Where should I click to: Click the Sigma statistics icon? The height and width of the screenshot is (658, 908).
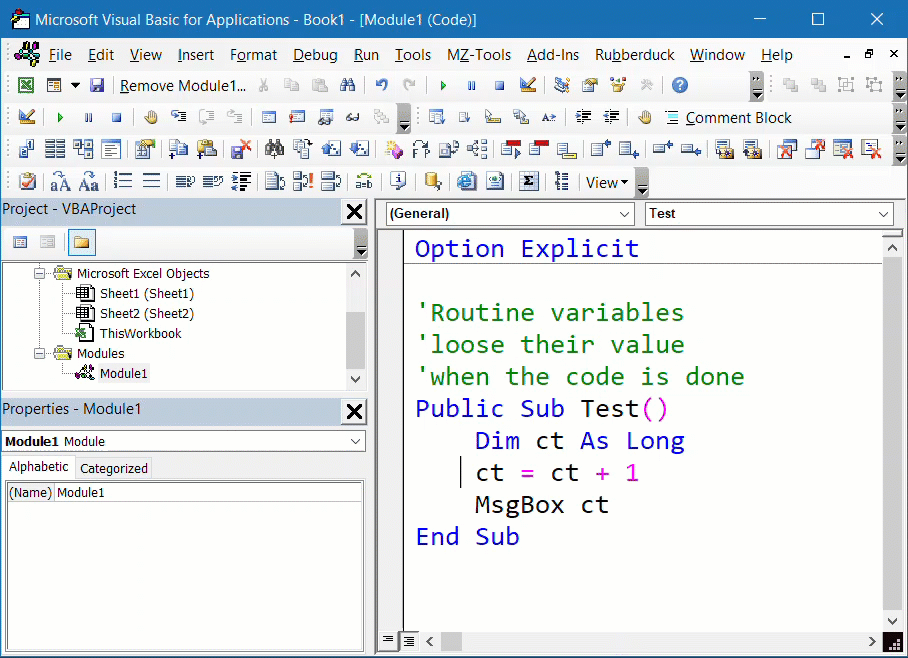[528, 182]
